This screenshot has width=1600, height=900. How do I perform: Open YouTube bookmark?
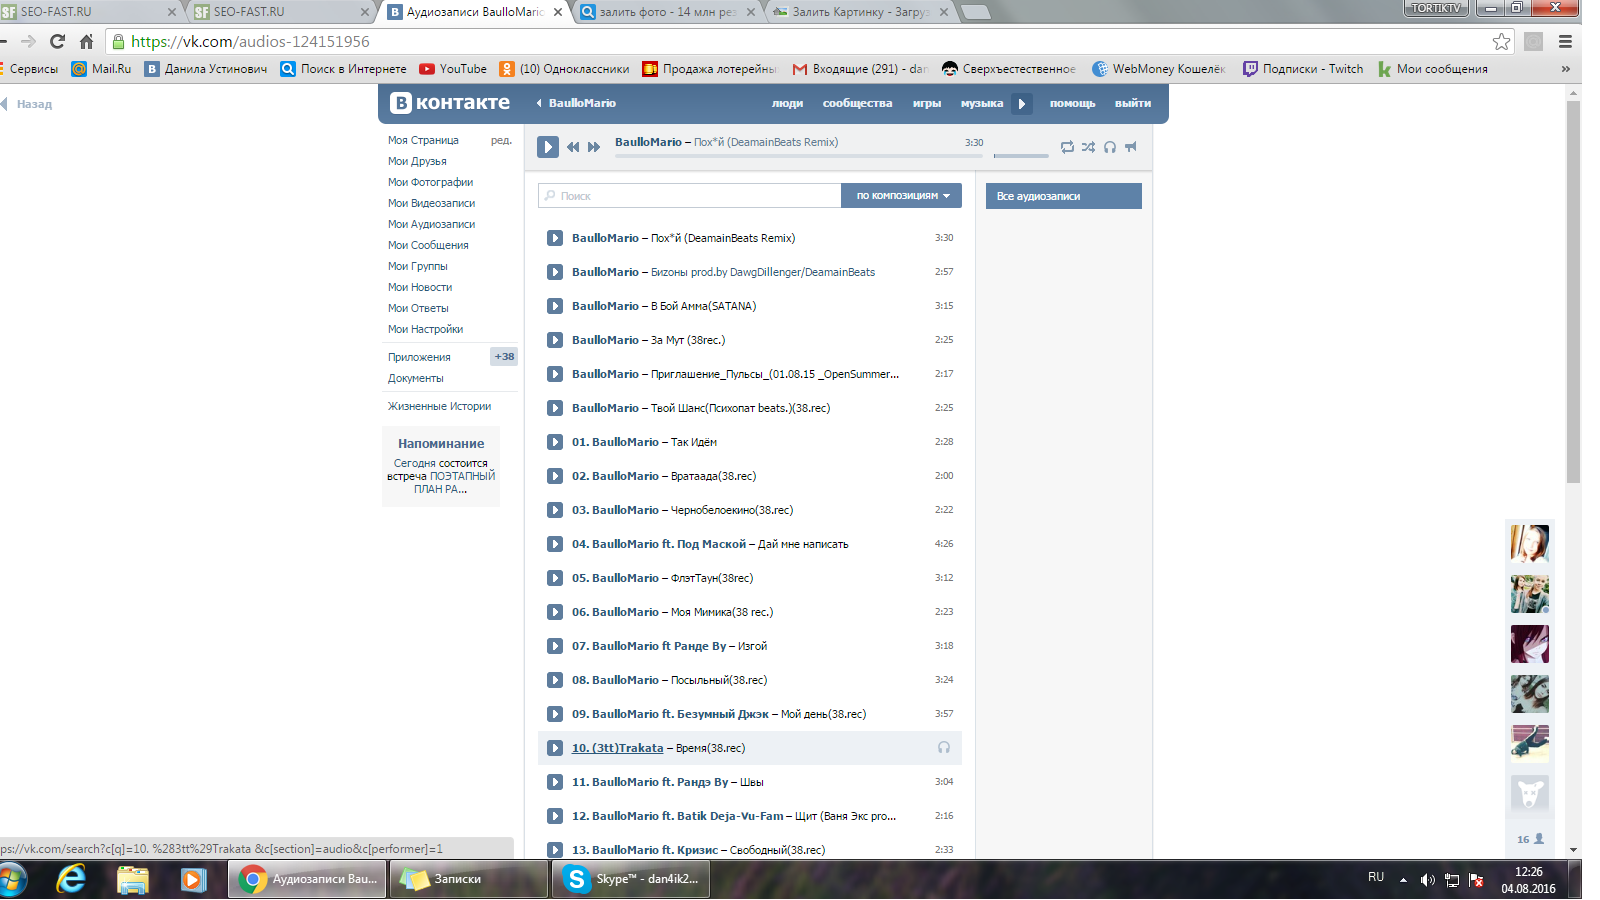(453, 69)
